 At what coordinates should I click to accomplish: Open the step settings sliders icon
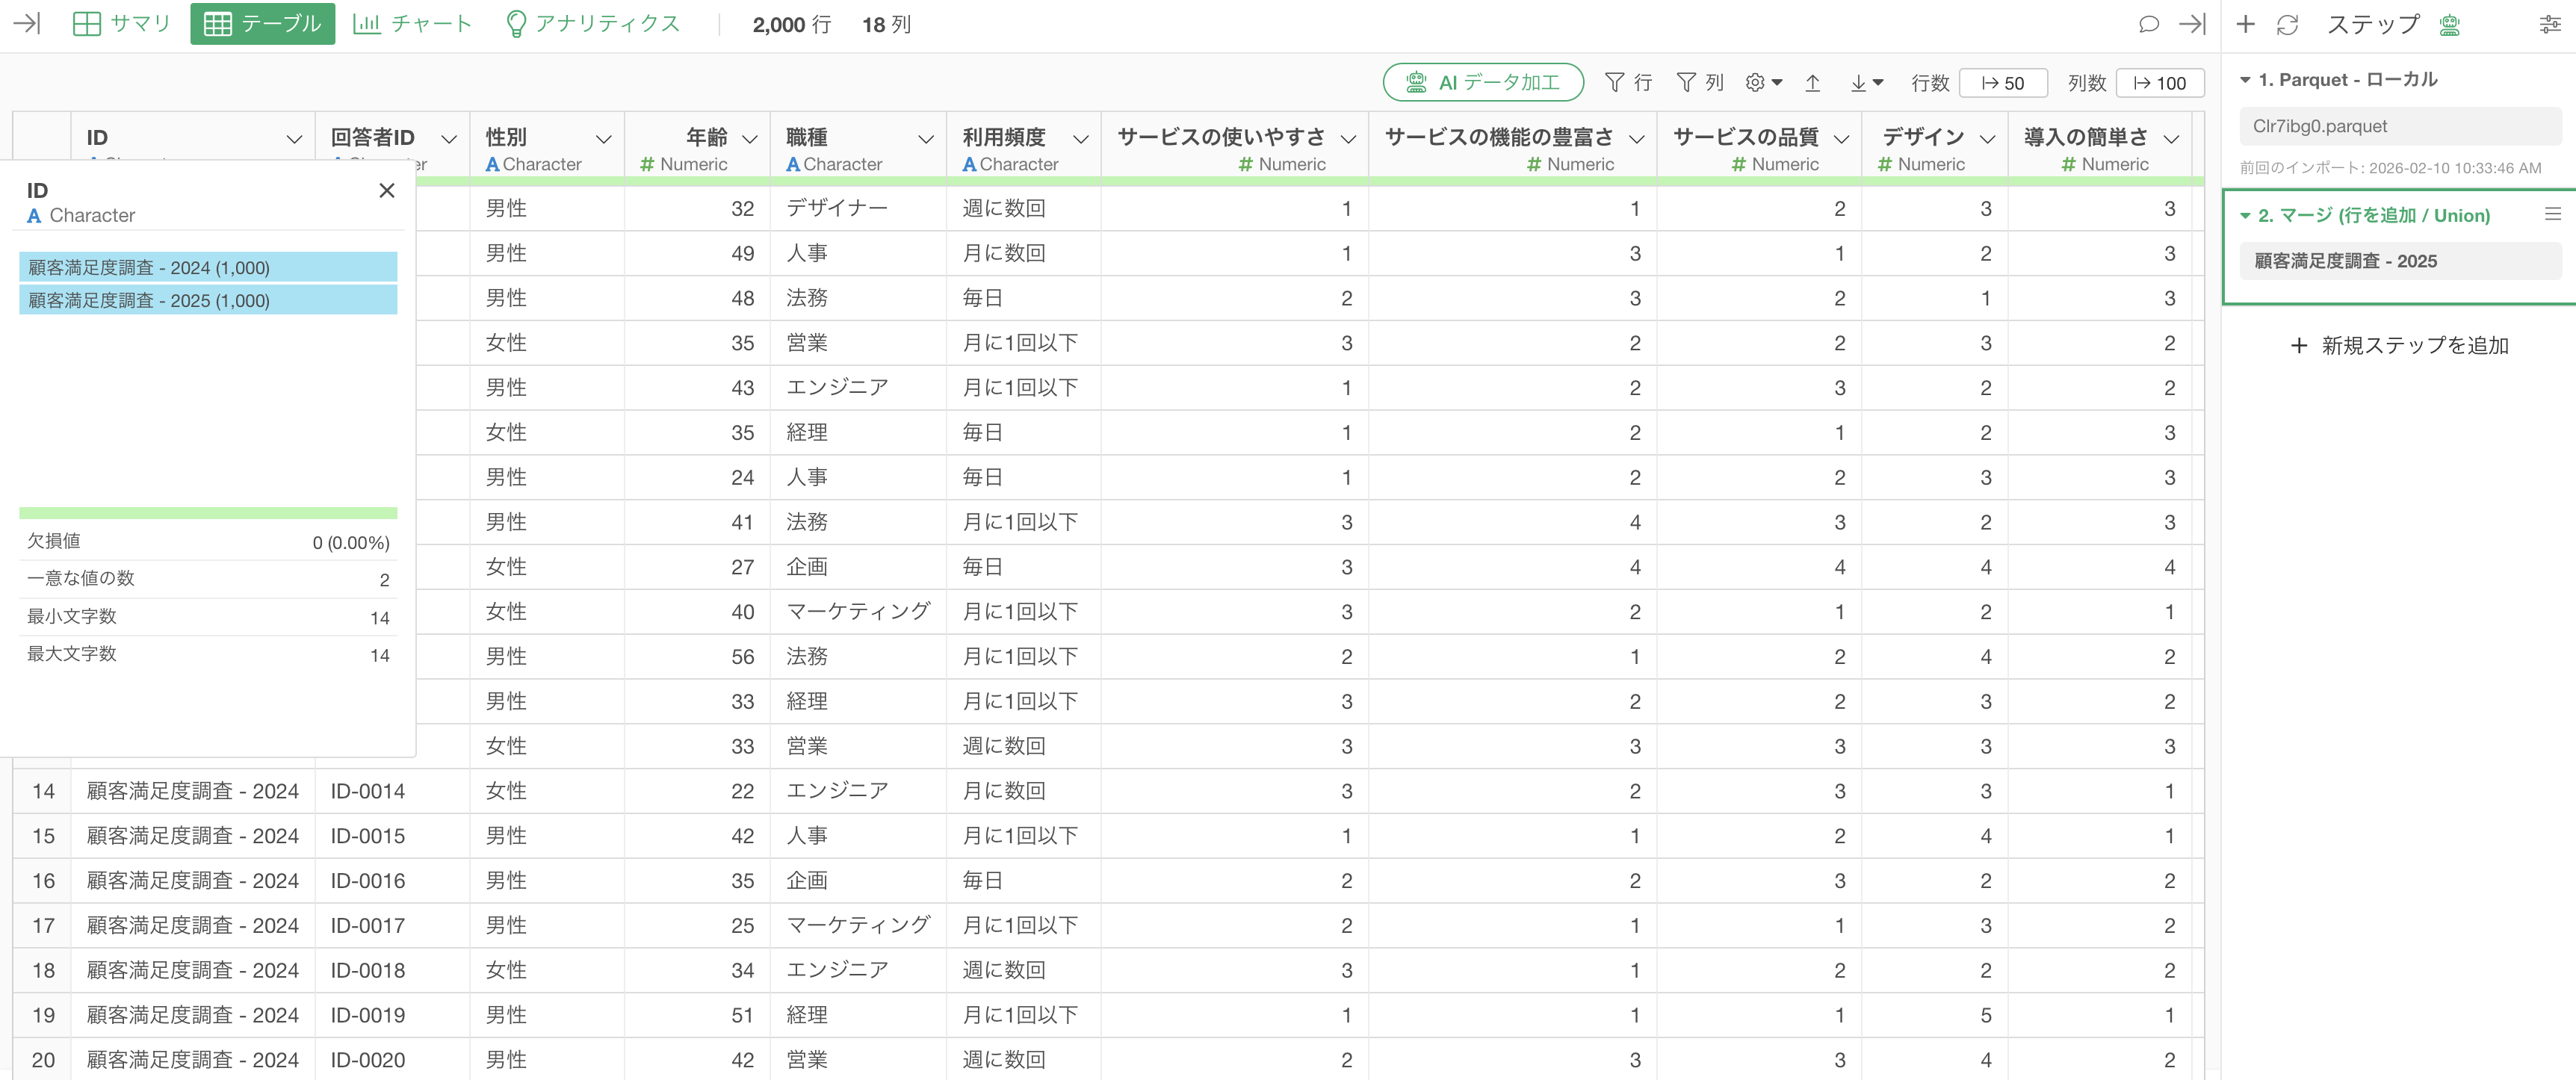[2549, 24]
